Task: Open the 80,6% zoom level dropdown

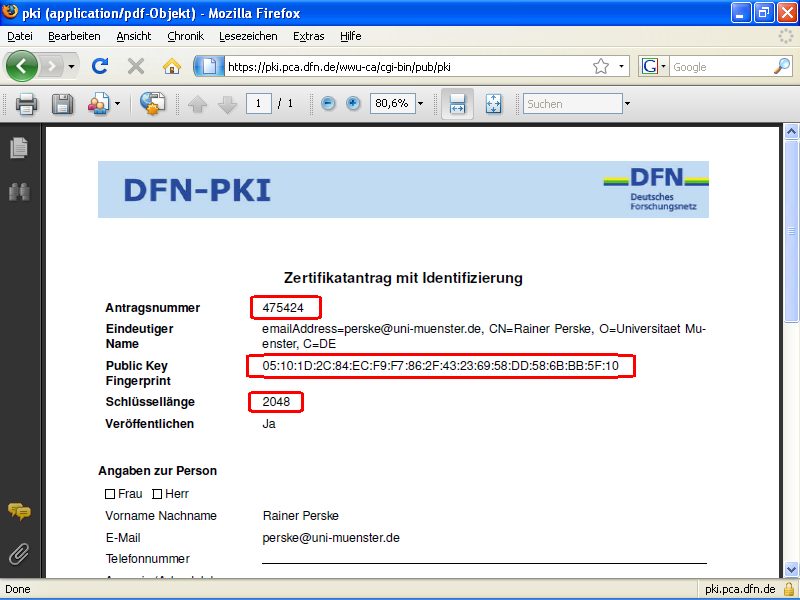Action: tap(419, 103)
